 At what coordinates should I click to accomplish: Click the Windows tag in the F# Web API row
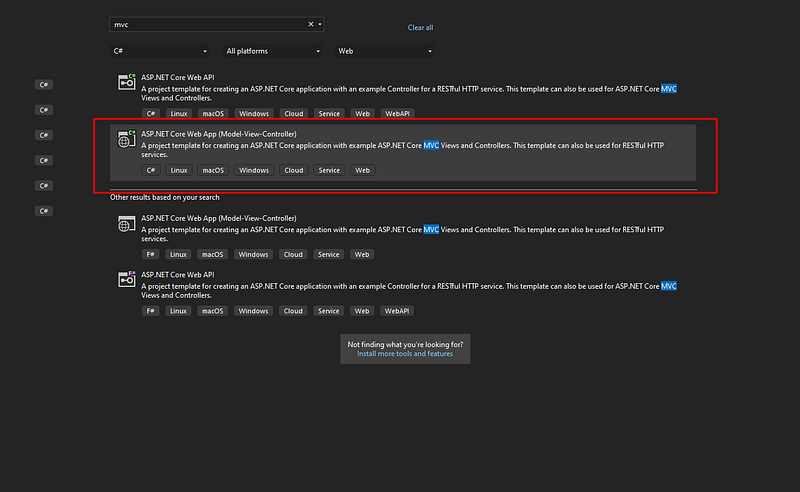253,311
